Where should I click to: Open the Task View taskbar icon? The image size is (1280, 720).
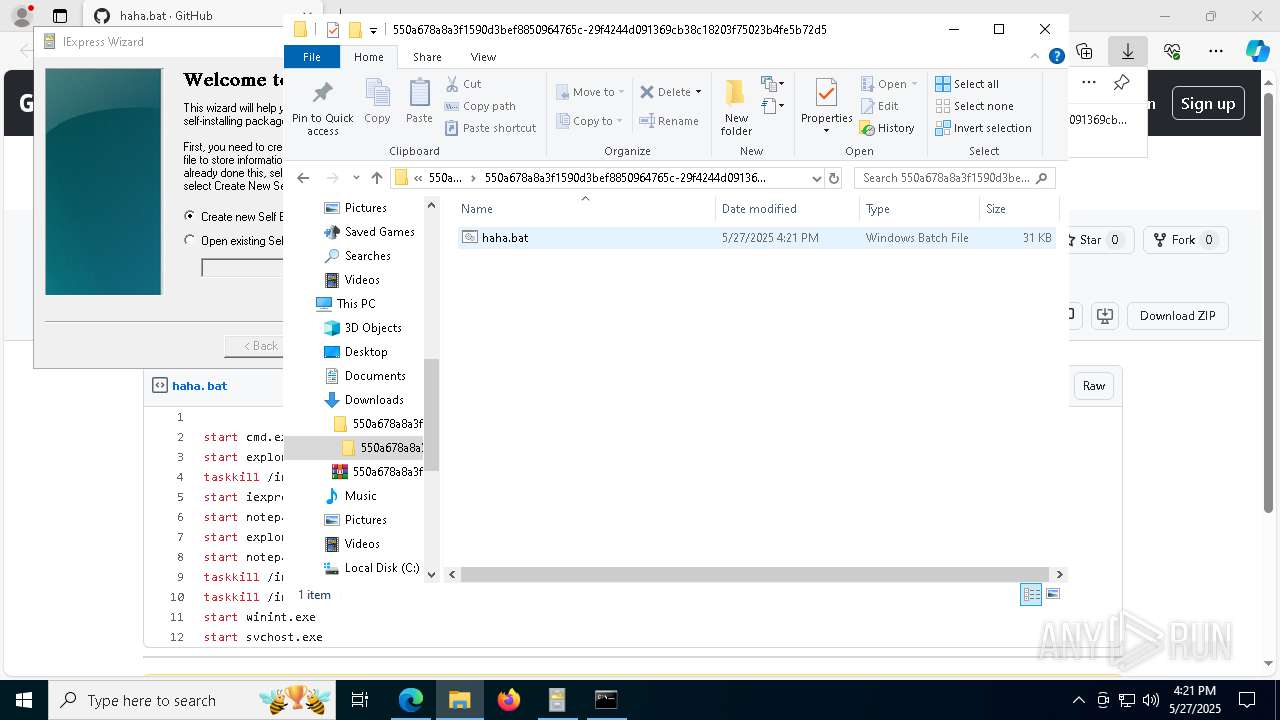(x=360, y=700)
